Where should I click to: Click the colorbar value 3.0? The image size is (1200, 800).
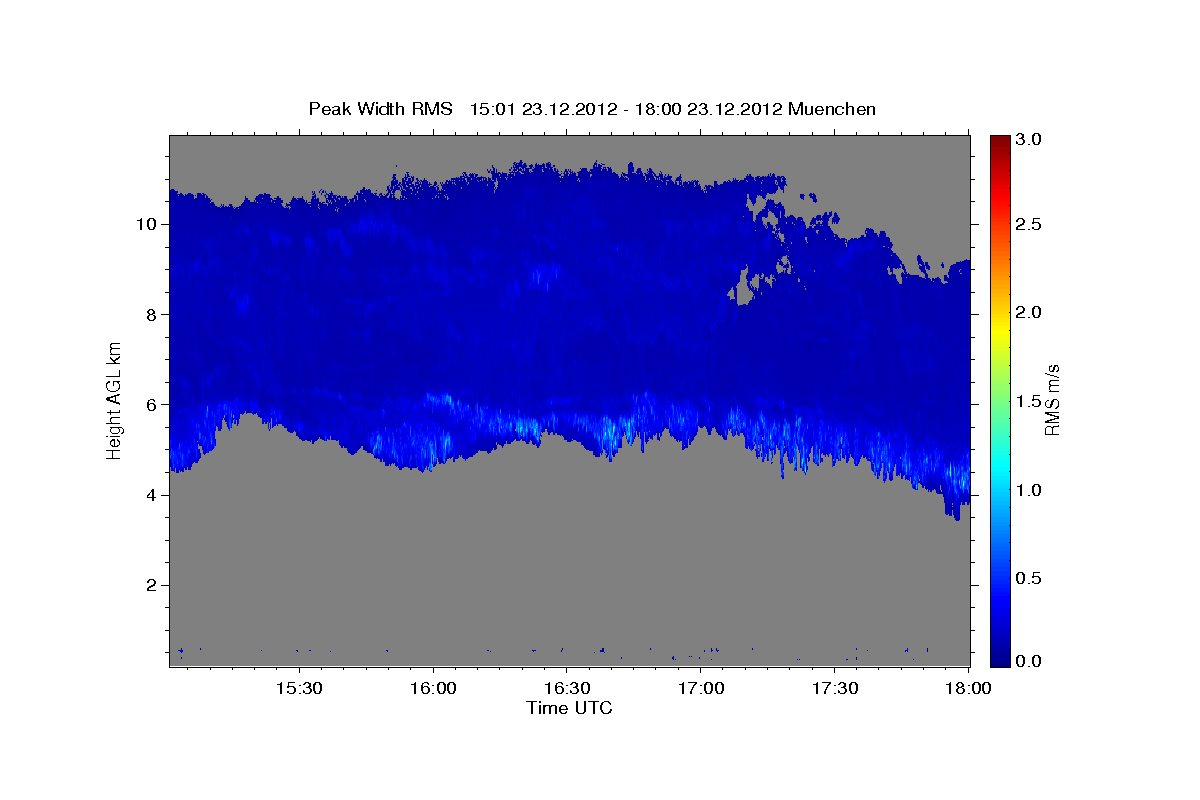point(1029,139)
